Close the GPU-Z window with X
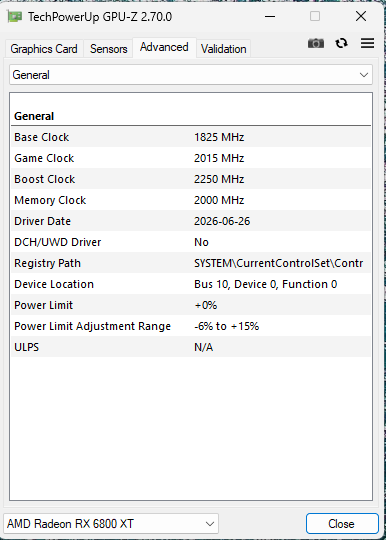Screen dimensions: 386x540 [x=361, y=16]
